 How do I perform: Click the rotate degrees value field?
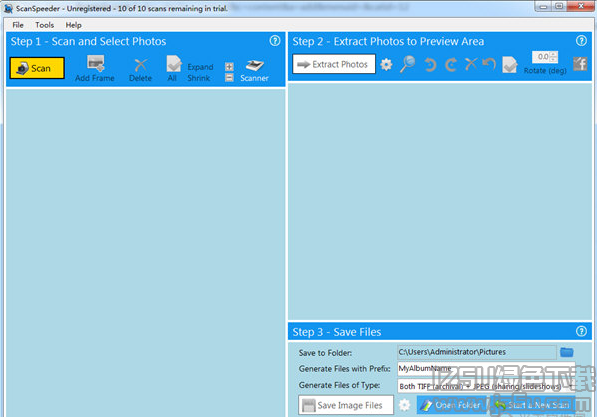[541, 57]
